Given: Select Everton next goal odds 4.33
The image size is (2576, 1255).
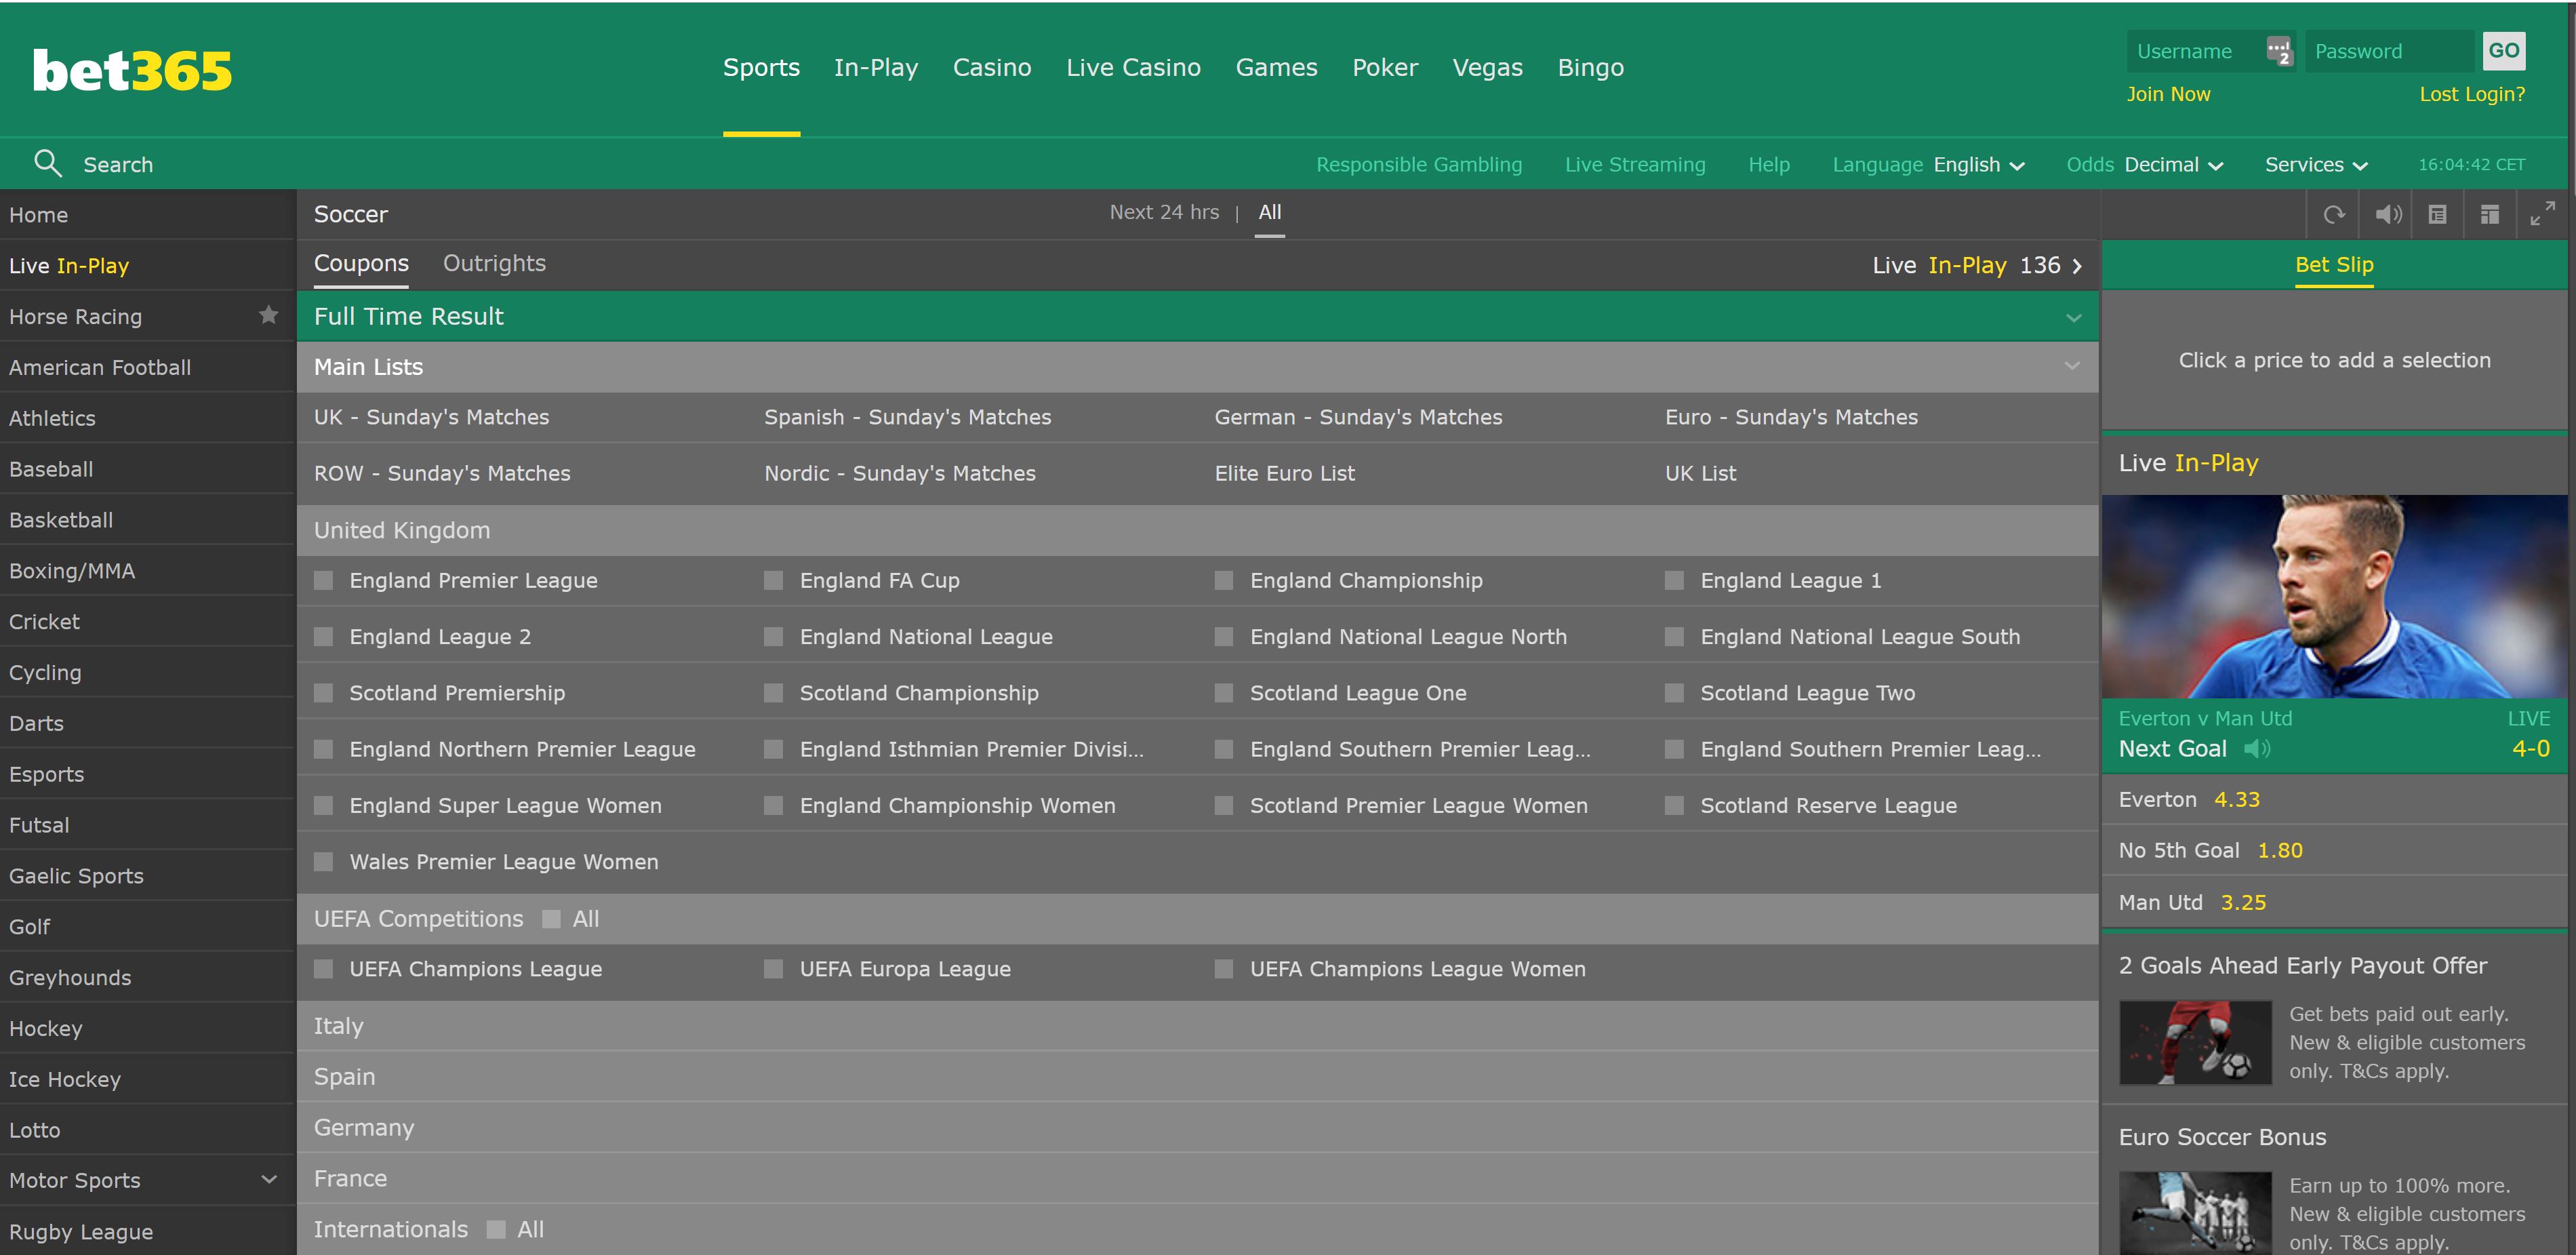Looking at the screenshot, I should click(2334, 799).
